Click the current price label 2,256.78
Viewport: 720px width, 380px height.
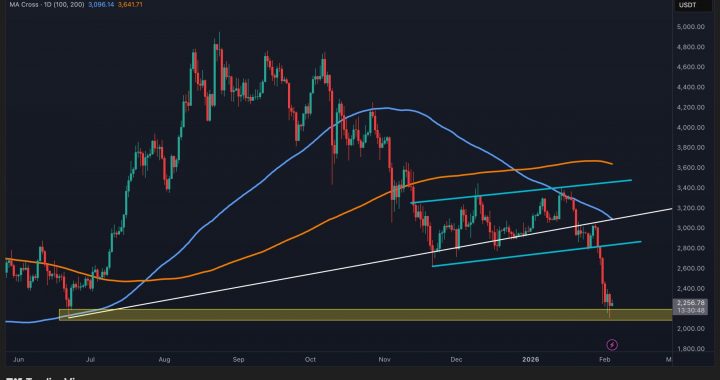coord(691,303)
